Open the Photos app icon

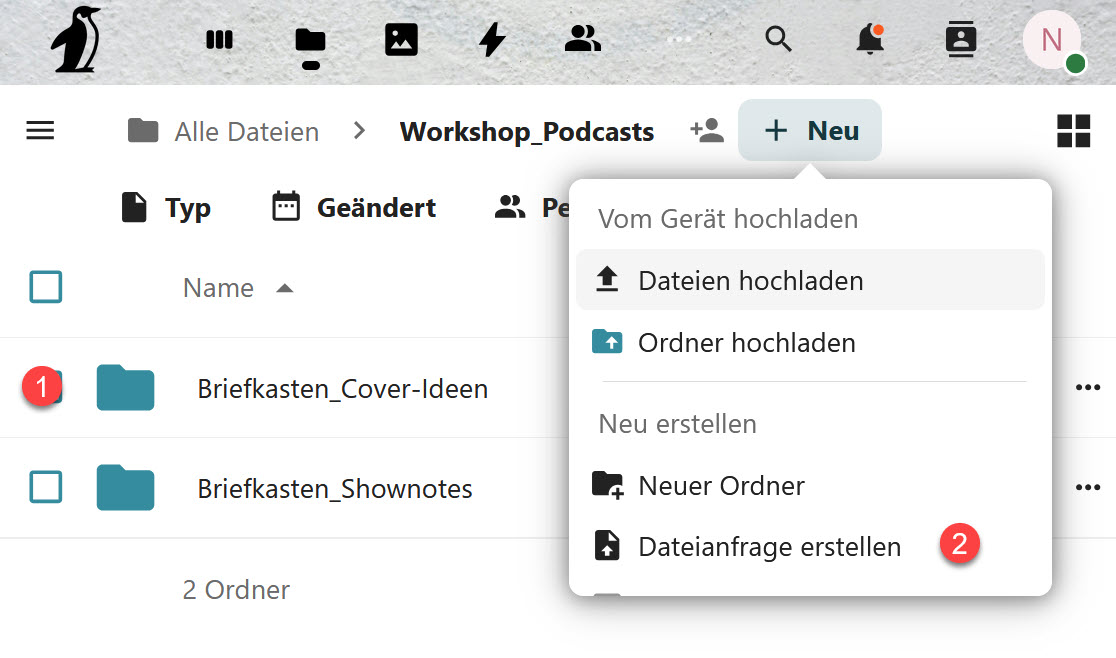(401, 40)
